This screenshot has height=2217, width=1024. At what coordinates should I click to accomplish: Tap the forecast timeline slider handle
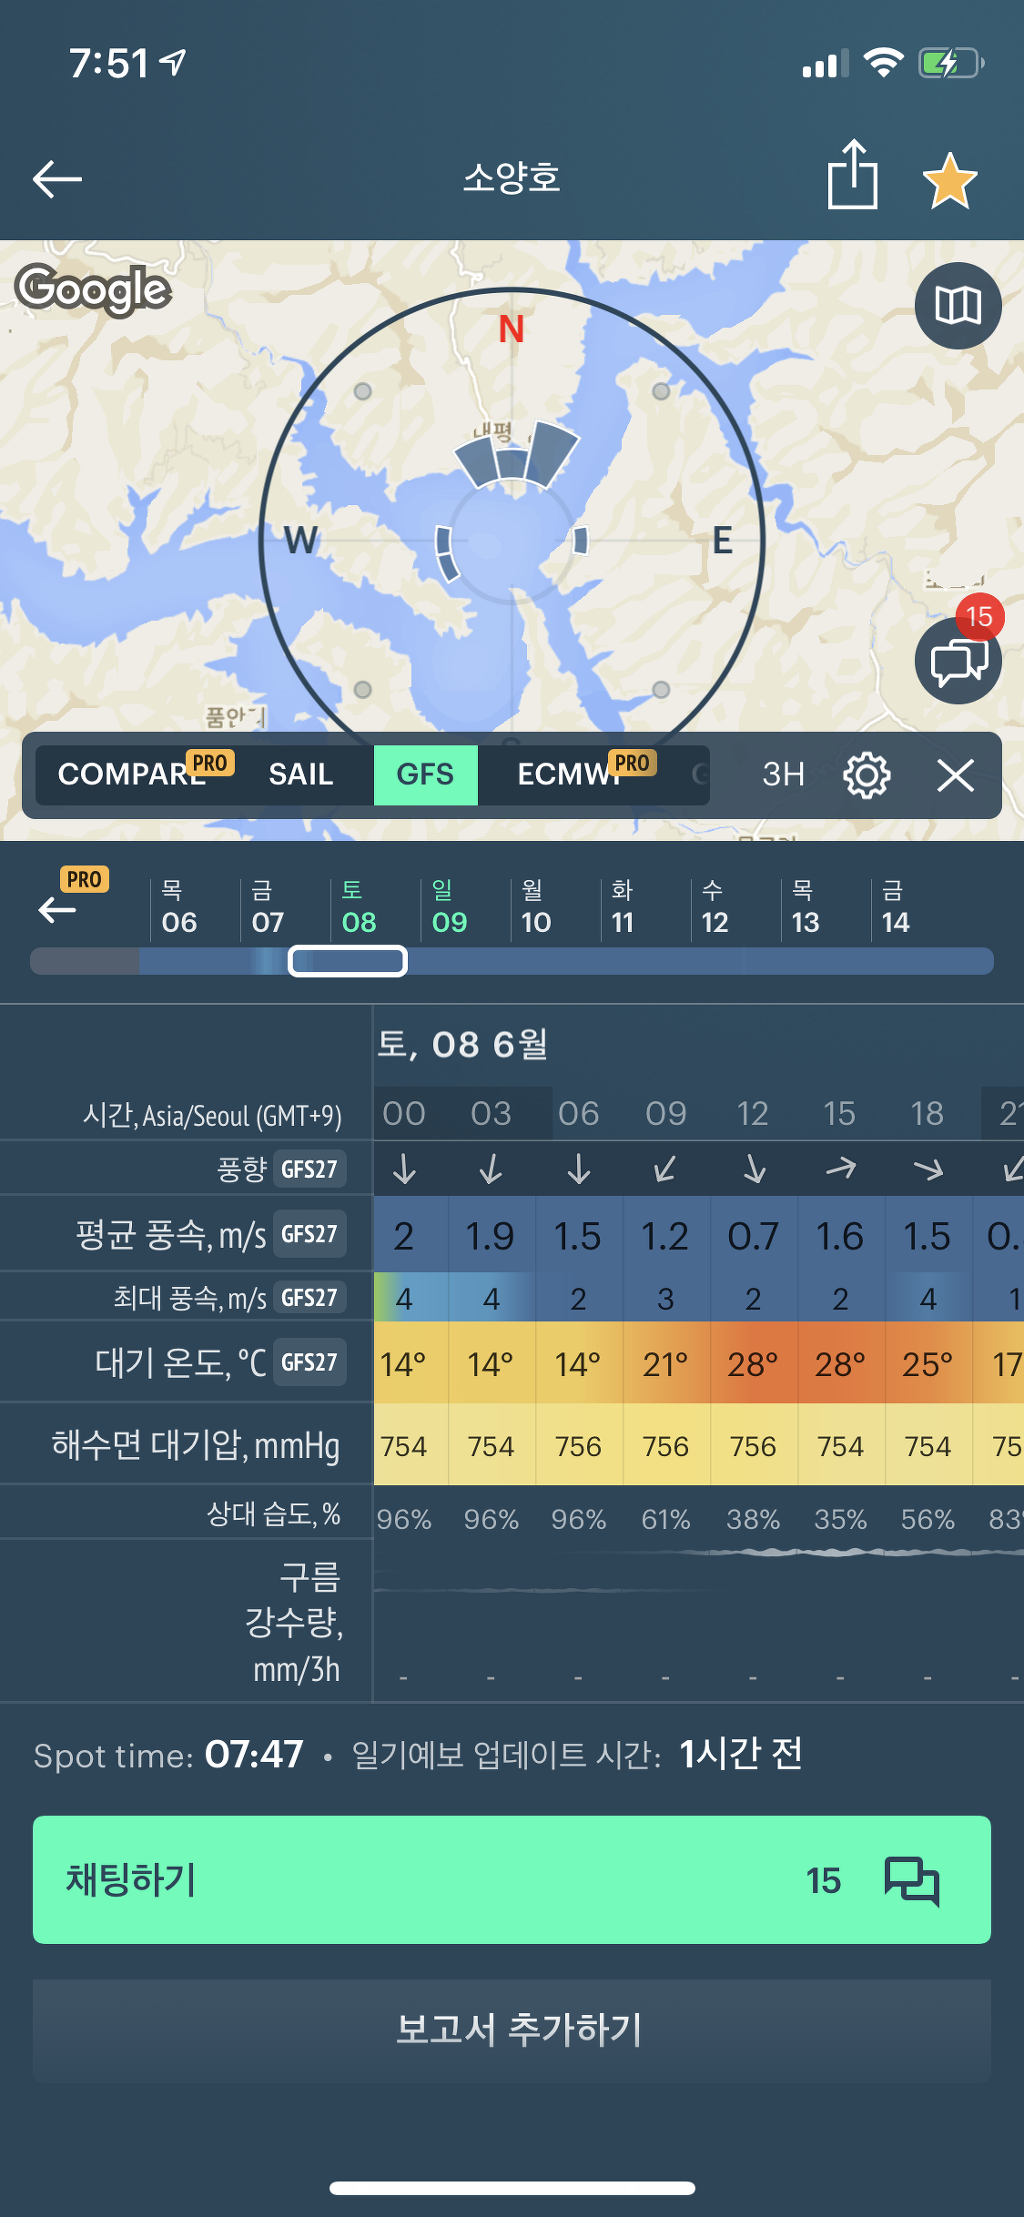click(347, 961)
